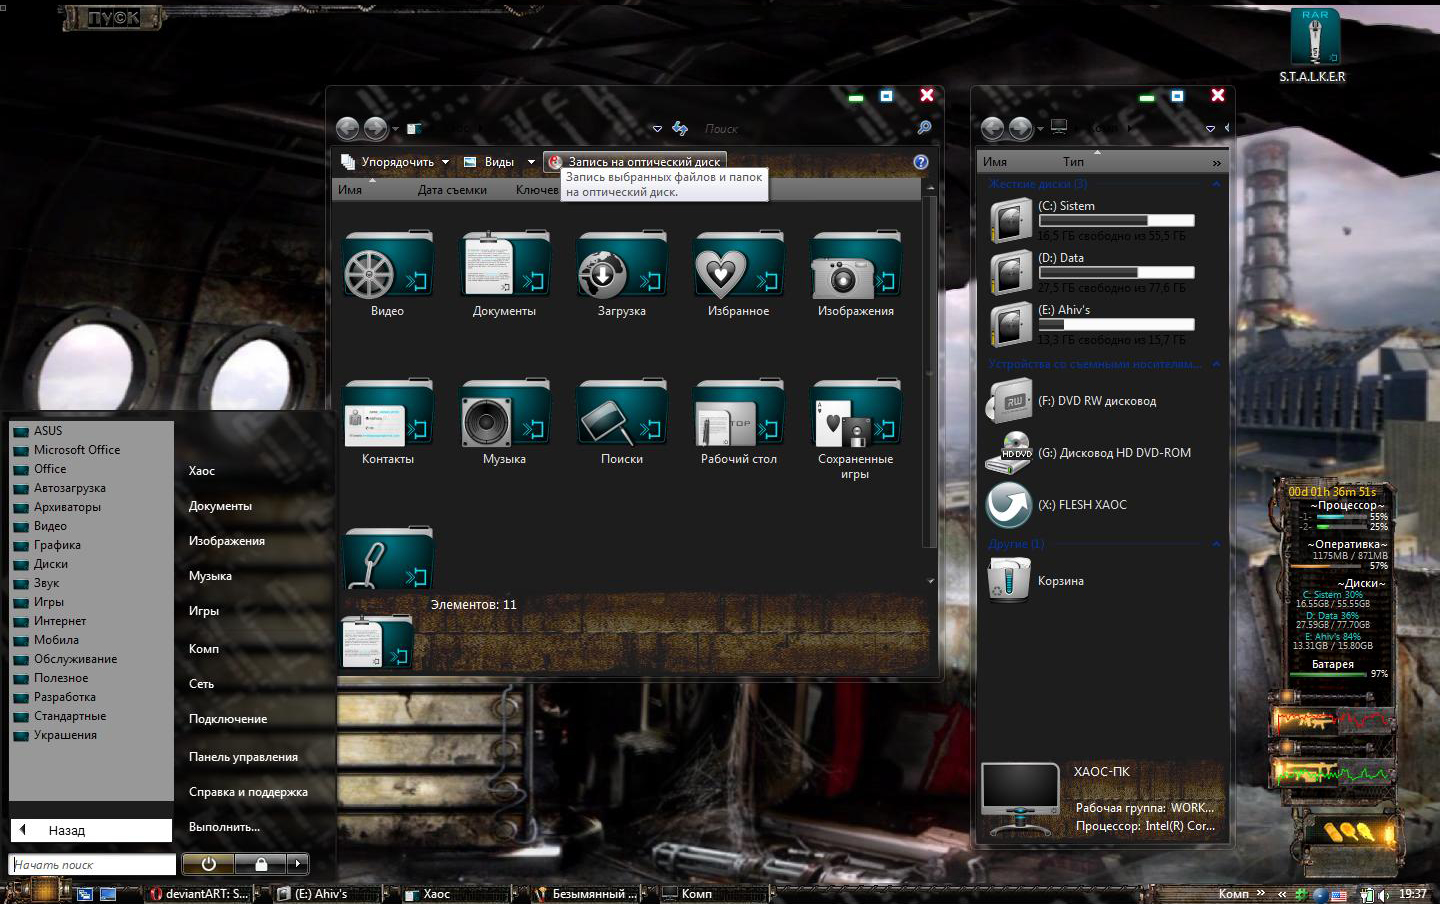Screen dimensions: 1440x904
Task: Collapse the removable storage devices group
Action: tap(1216, 364)
